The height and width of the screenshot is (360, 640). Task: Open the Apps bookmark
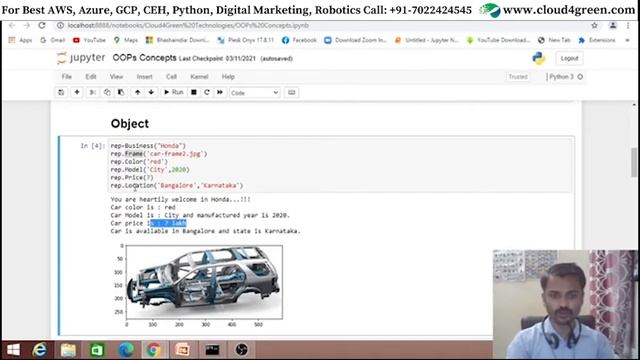click(x=20, y=40)
